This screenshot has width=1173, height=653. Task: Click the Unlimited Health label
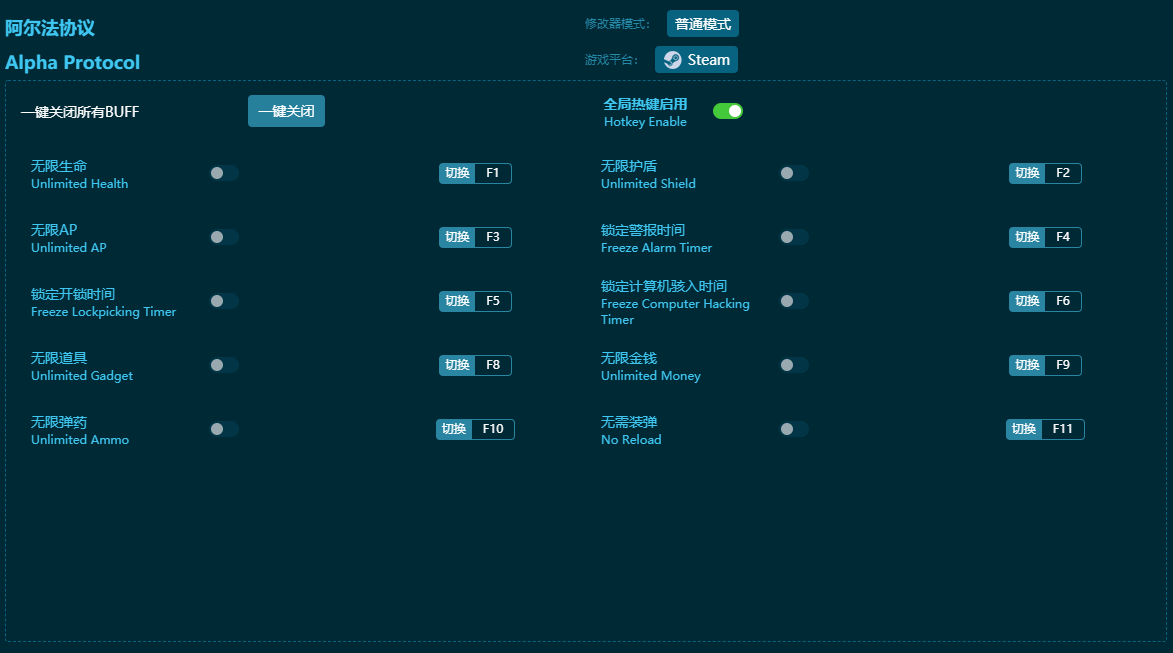(79, 184)
